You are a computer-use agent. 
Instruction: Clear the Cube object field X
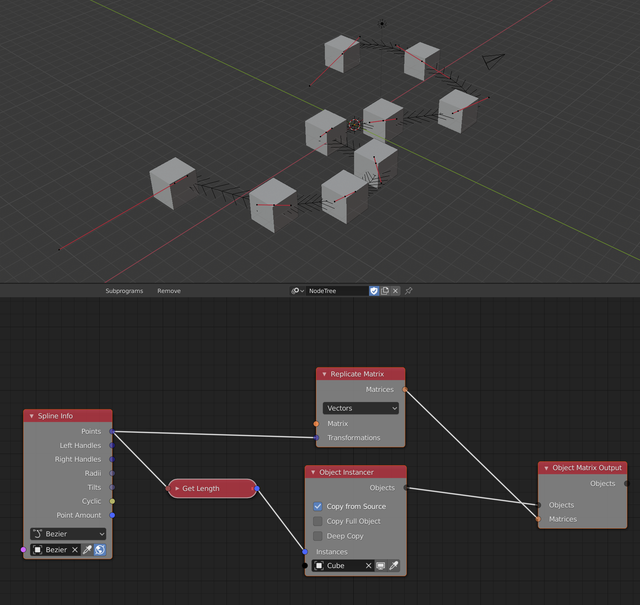coord(369,565)
